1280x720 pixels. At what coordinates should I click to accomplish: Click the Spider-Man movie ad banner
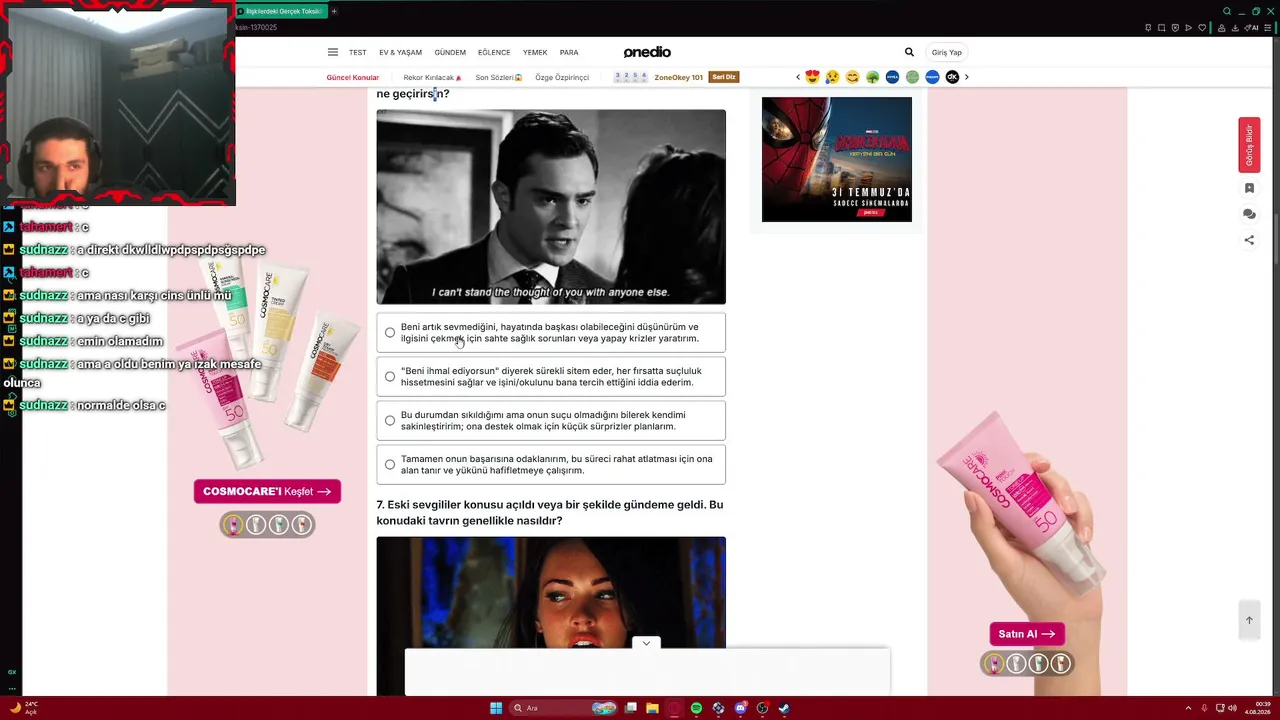(x=837, y=159)
